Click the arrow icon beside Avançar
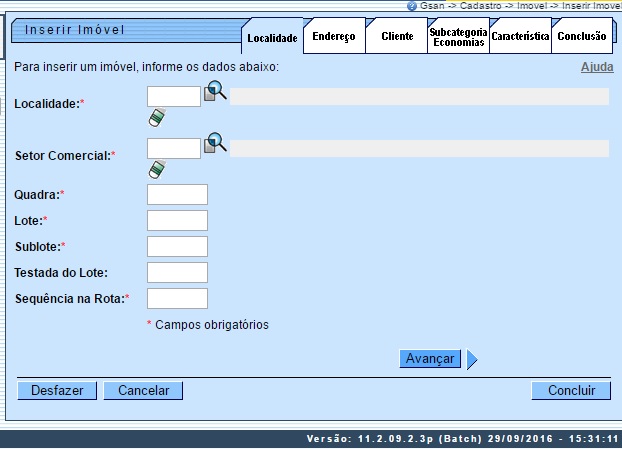Image resolution: width=622 pixels, height=449 pixels. (x=473, y=359)
